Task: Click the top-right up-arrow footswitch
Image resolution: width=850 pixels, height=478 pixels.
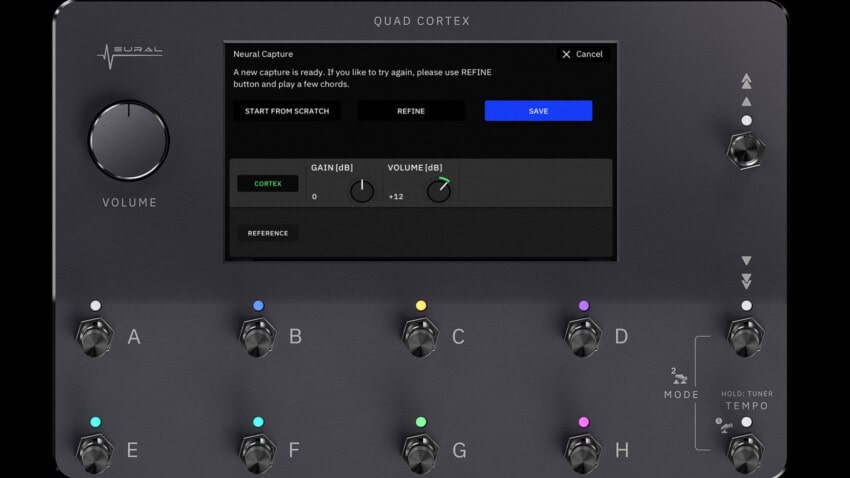Action: pyautogui.click(x=746, y=150)
